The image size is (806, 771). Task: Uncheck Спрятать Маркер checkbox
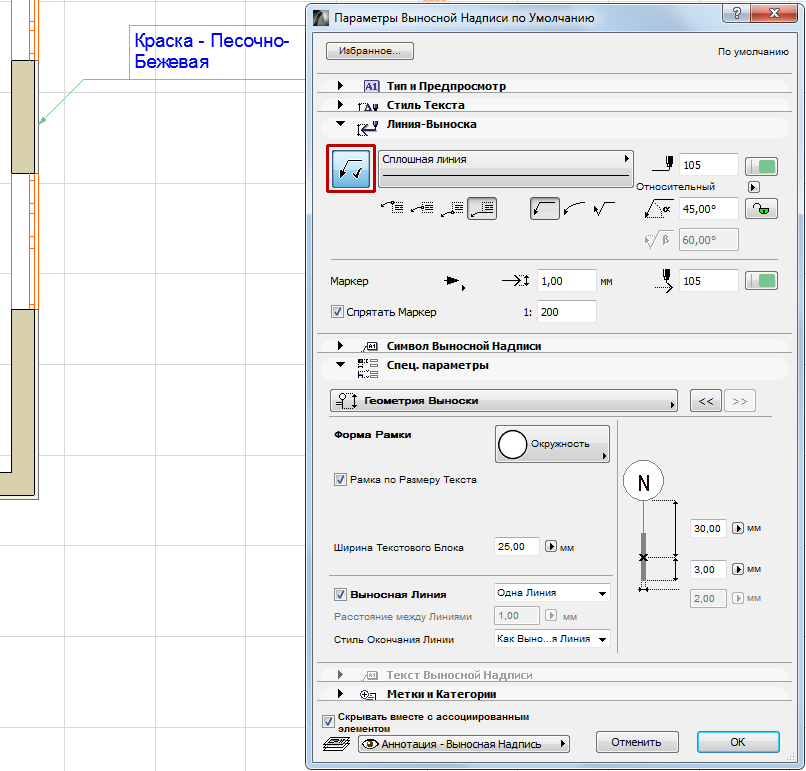pyautogui.click(x=337, y=312)
